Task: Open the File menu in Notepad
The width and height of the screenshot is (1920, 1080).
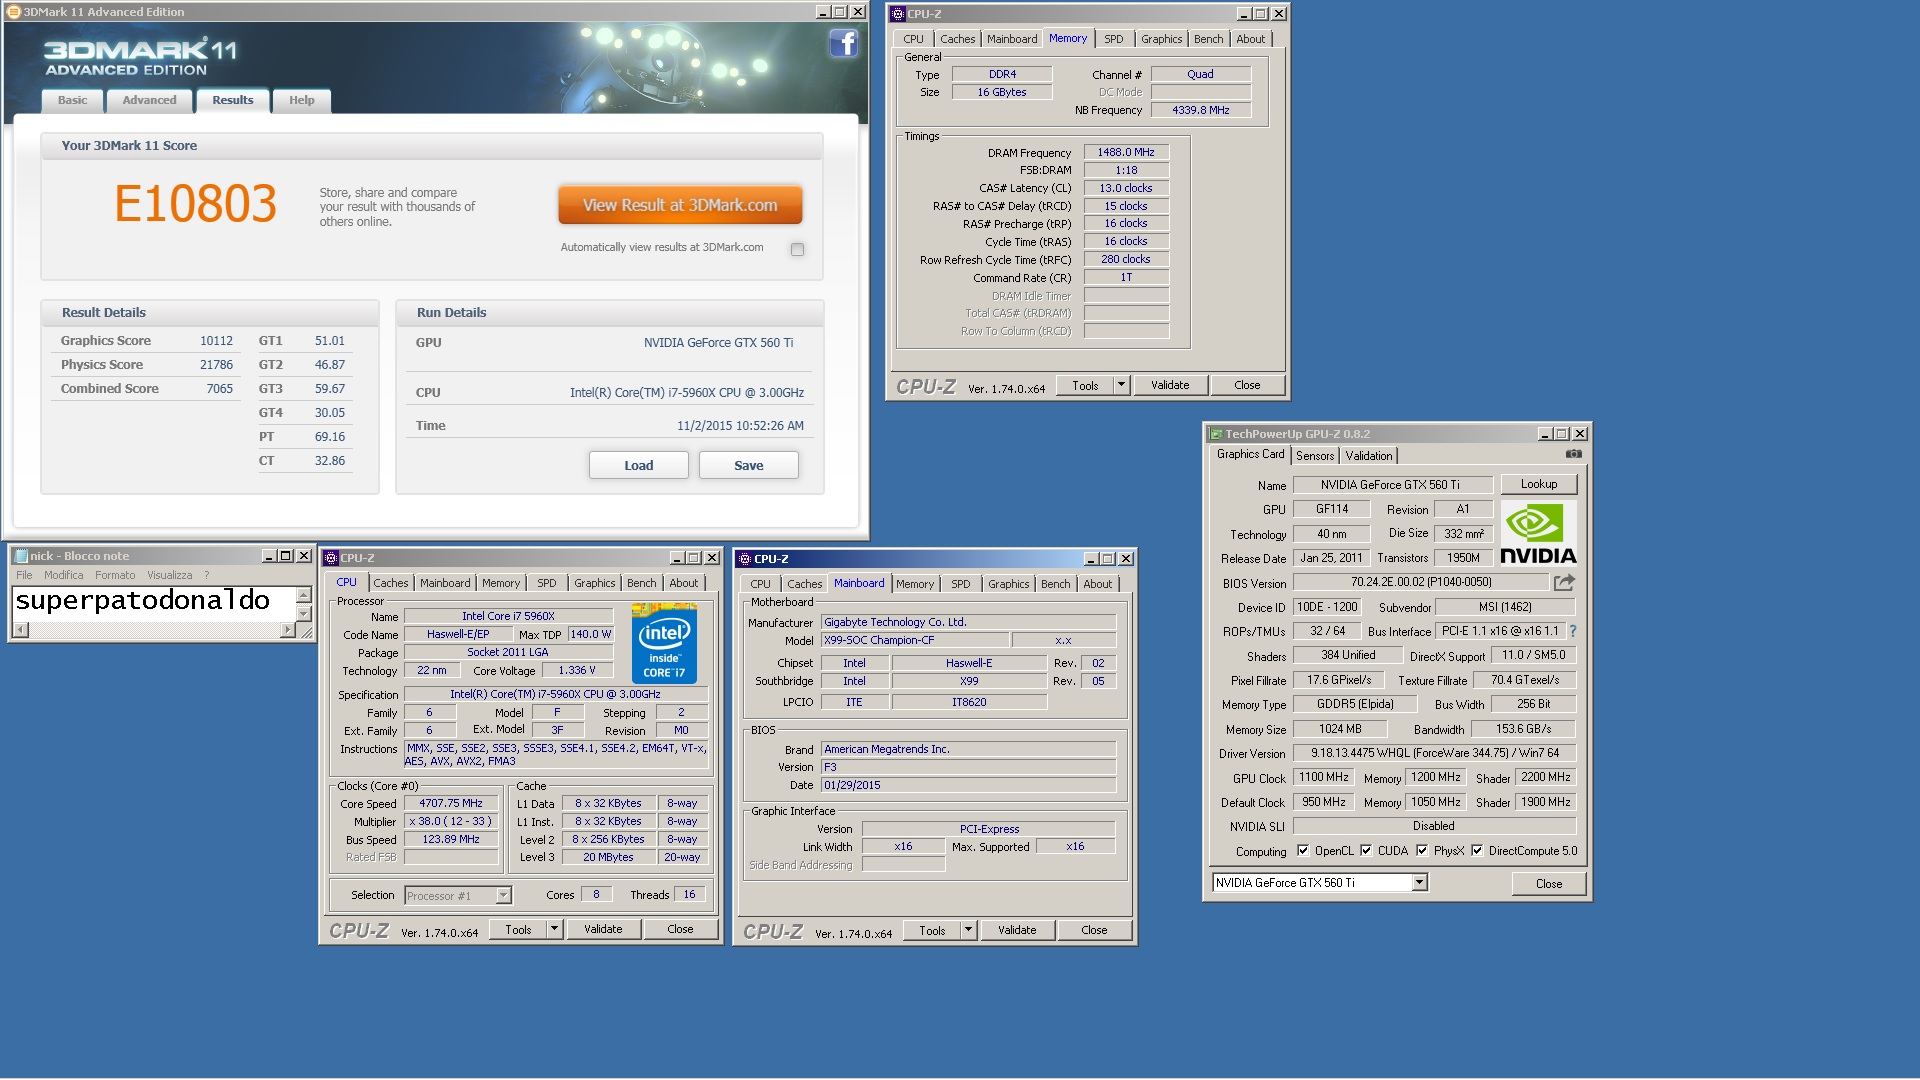Action: click(x=24, y=575)
